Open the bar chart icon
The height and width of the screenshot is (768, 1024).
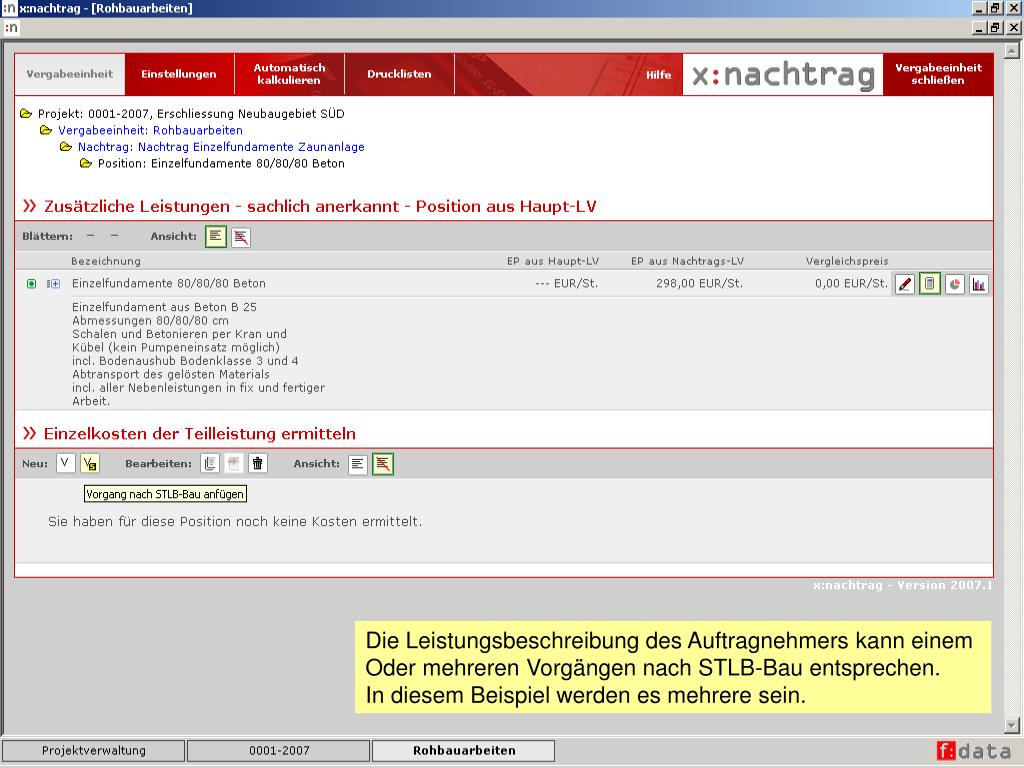point(978,284)
